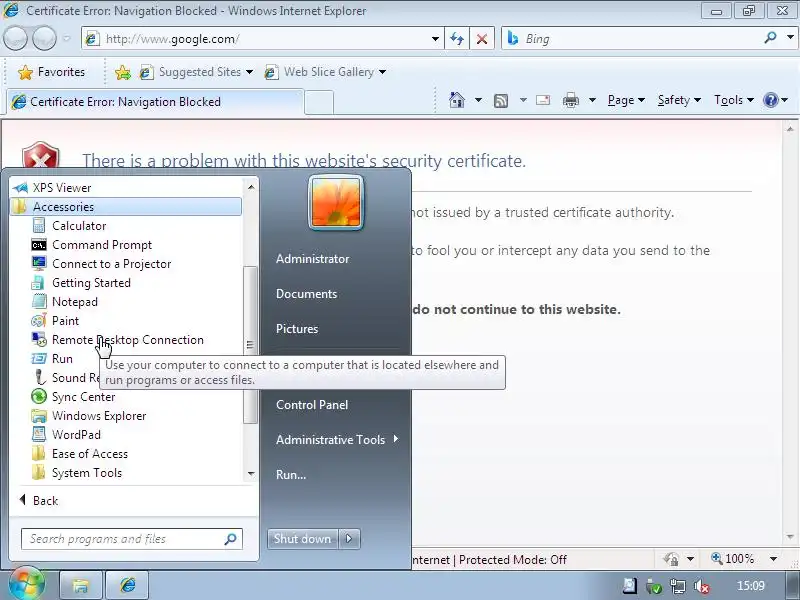Click the muted volume tray icon
The width and height of the screenshot is (800, 600).
click(702, 587)
